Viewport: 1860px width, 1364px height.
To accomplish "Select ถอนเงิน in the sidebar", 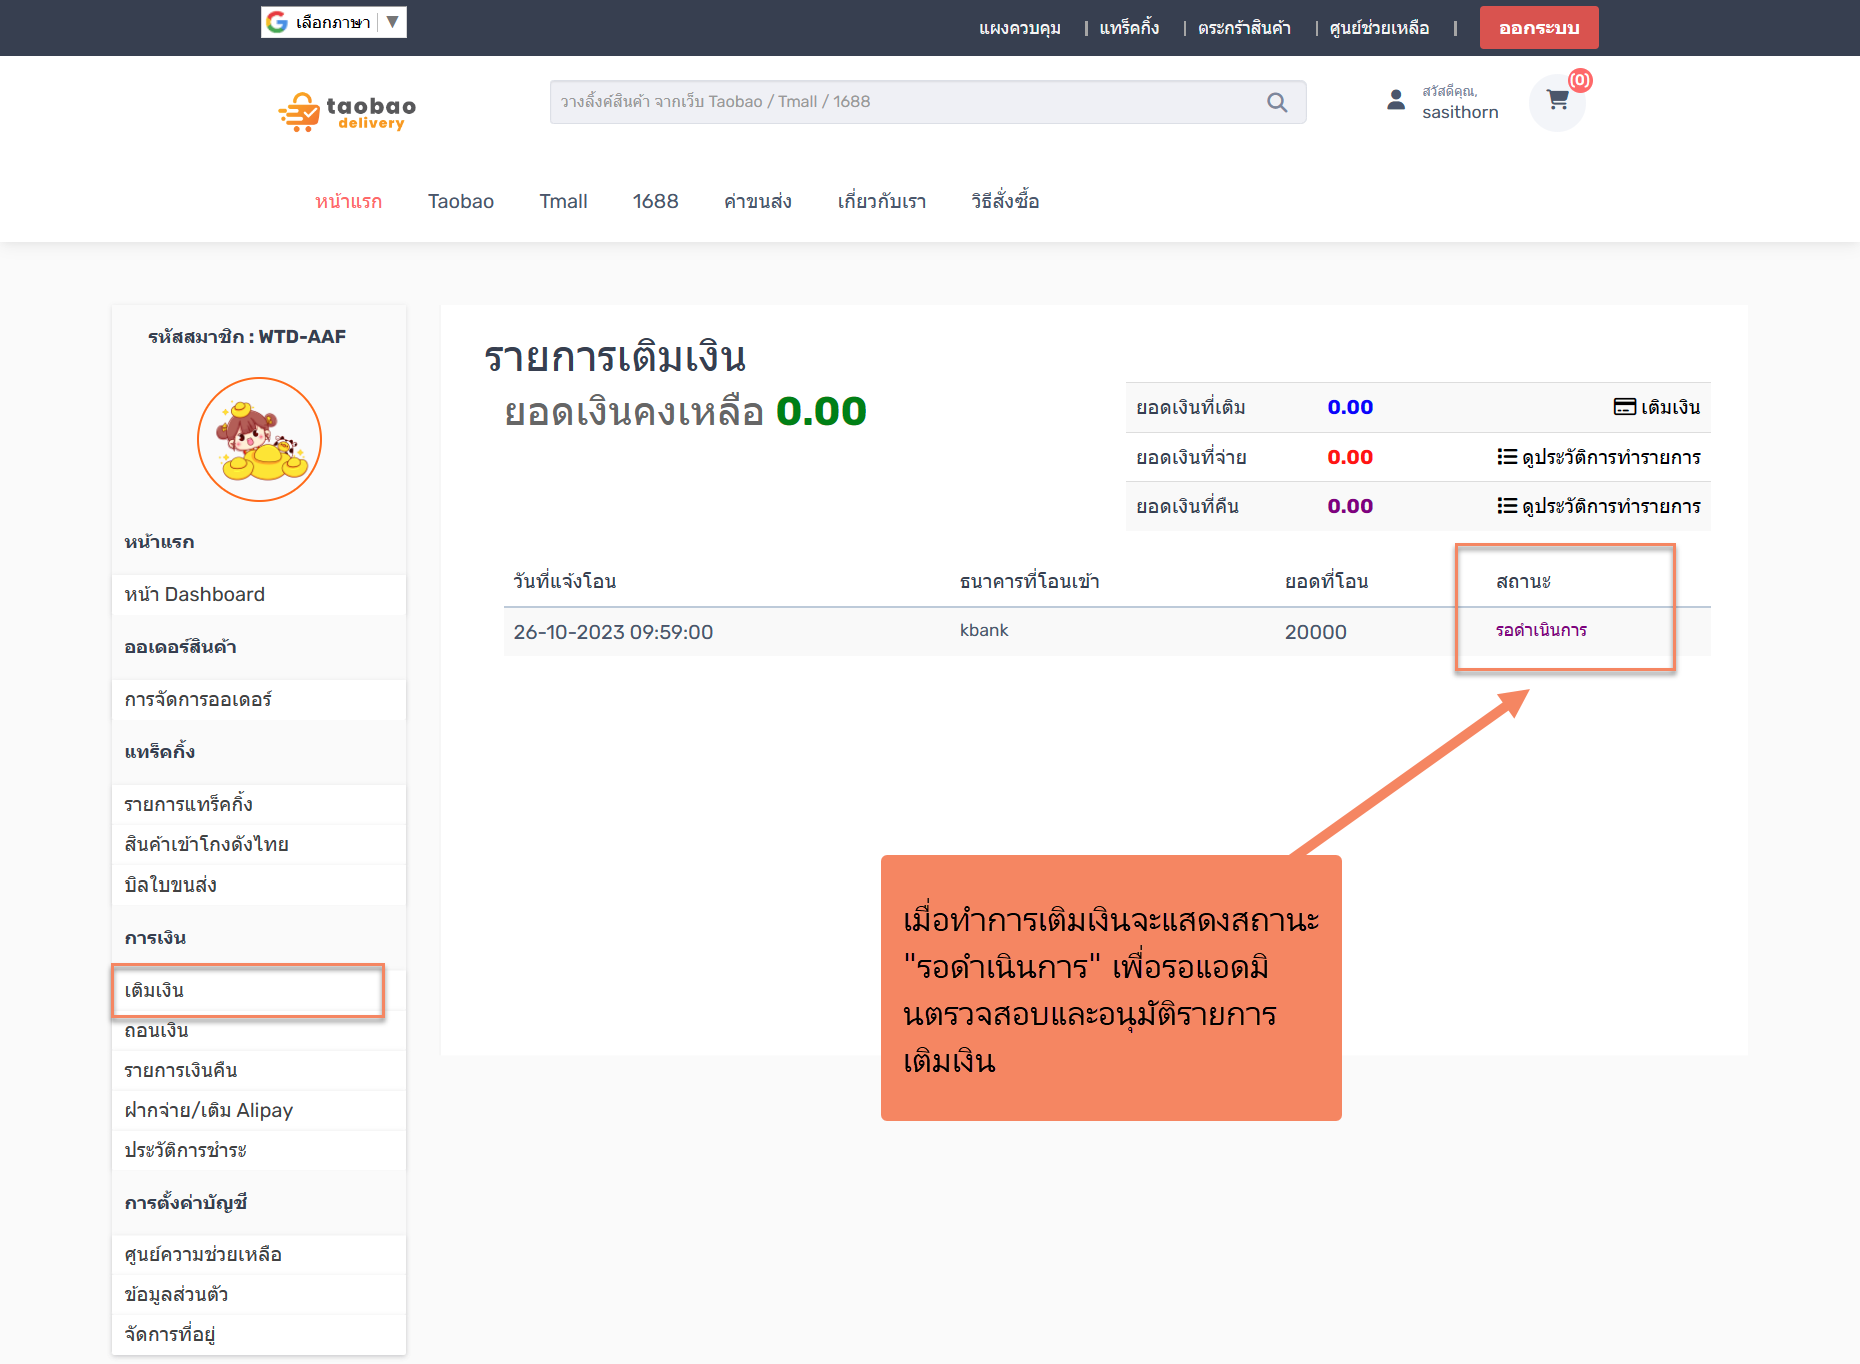I will tap(157, 1030).
